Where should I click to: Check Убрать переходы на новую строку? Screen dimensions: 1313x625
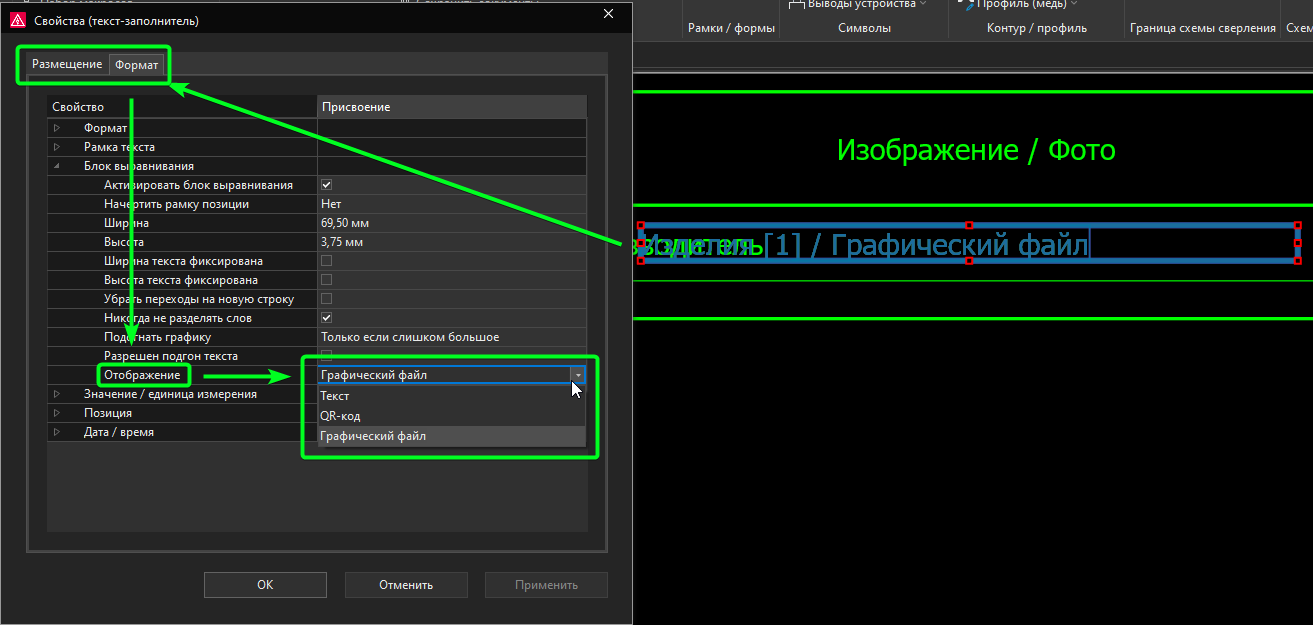(x=326, y=299)
